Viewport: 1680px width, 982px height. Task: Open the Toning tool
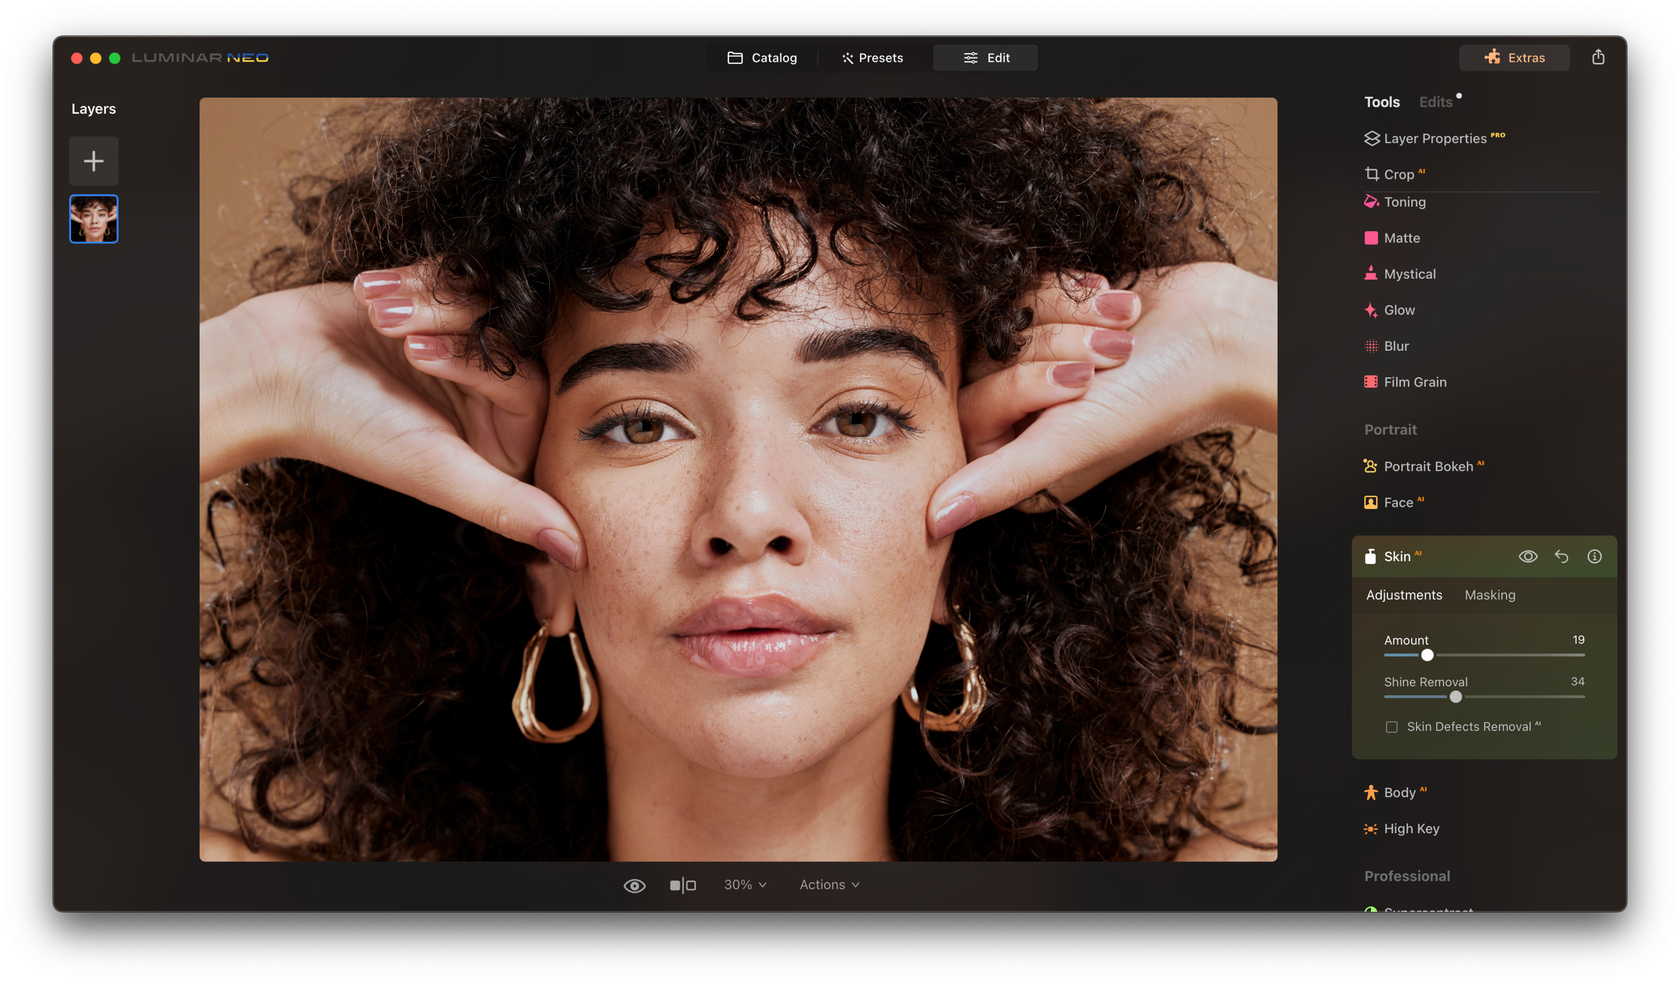[x=1405, y=201]
